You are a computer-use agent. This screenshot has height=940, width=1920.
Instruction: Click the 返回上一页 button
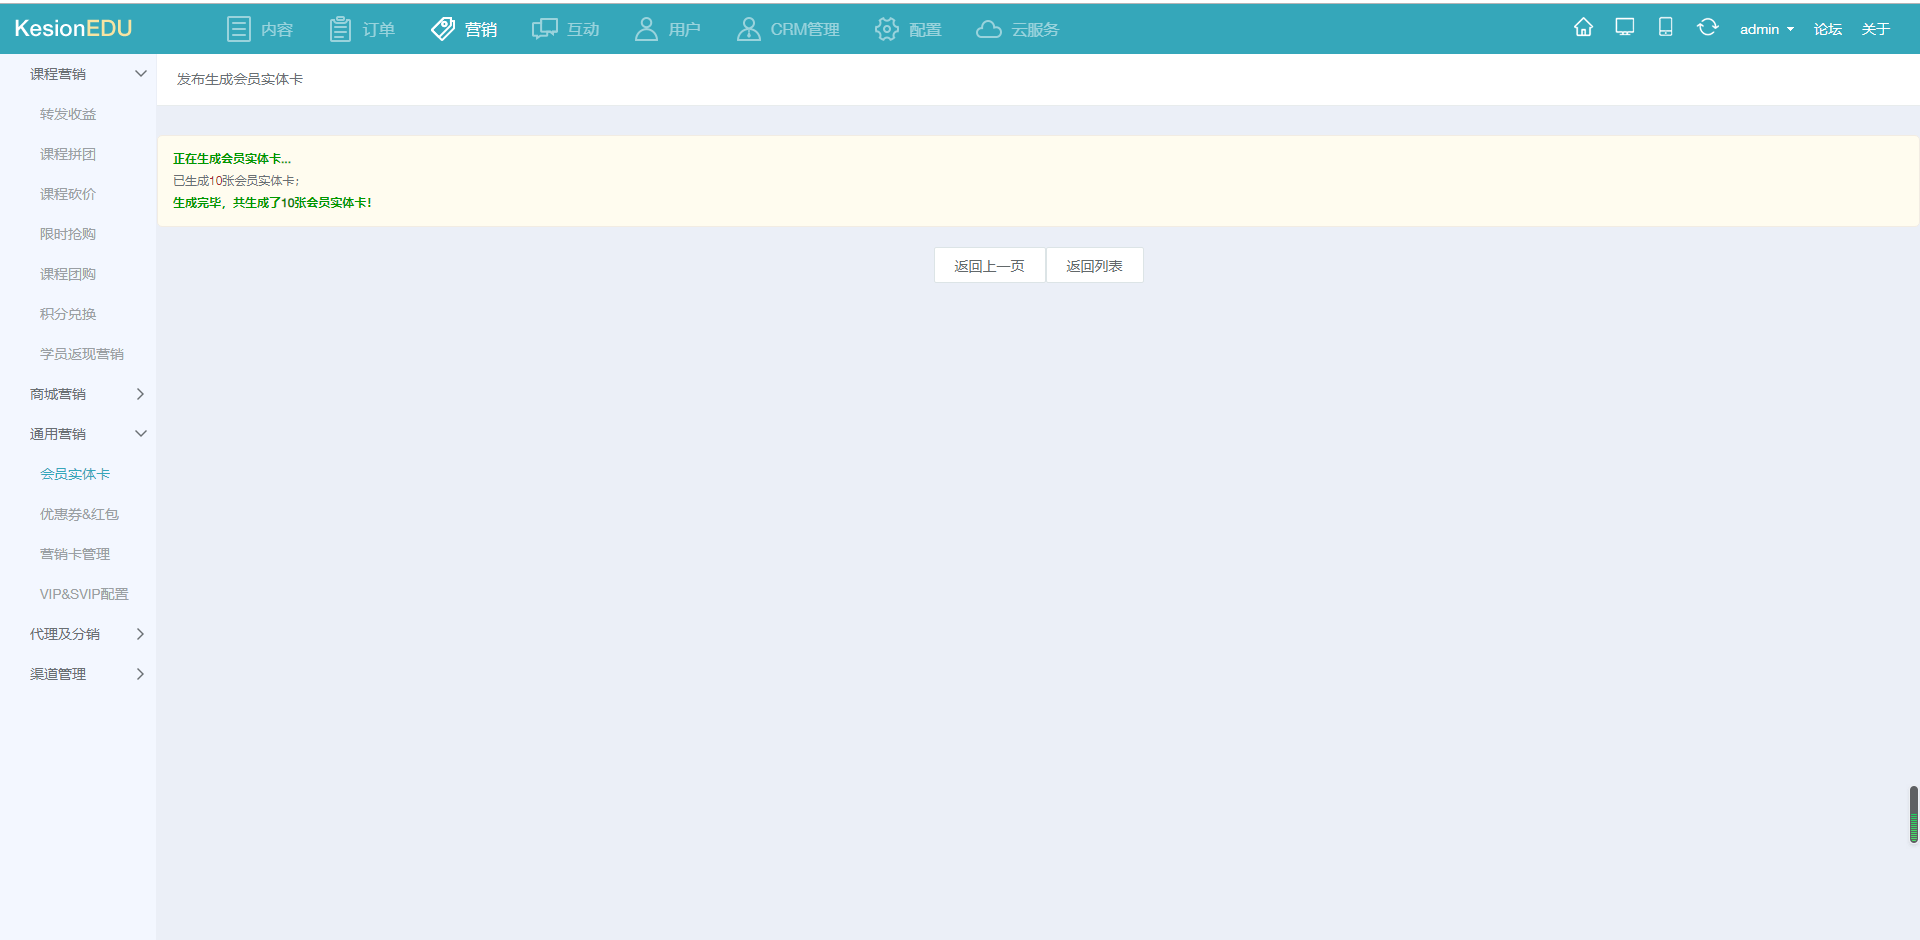coord(989,266)
